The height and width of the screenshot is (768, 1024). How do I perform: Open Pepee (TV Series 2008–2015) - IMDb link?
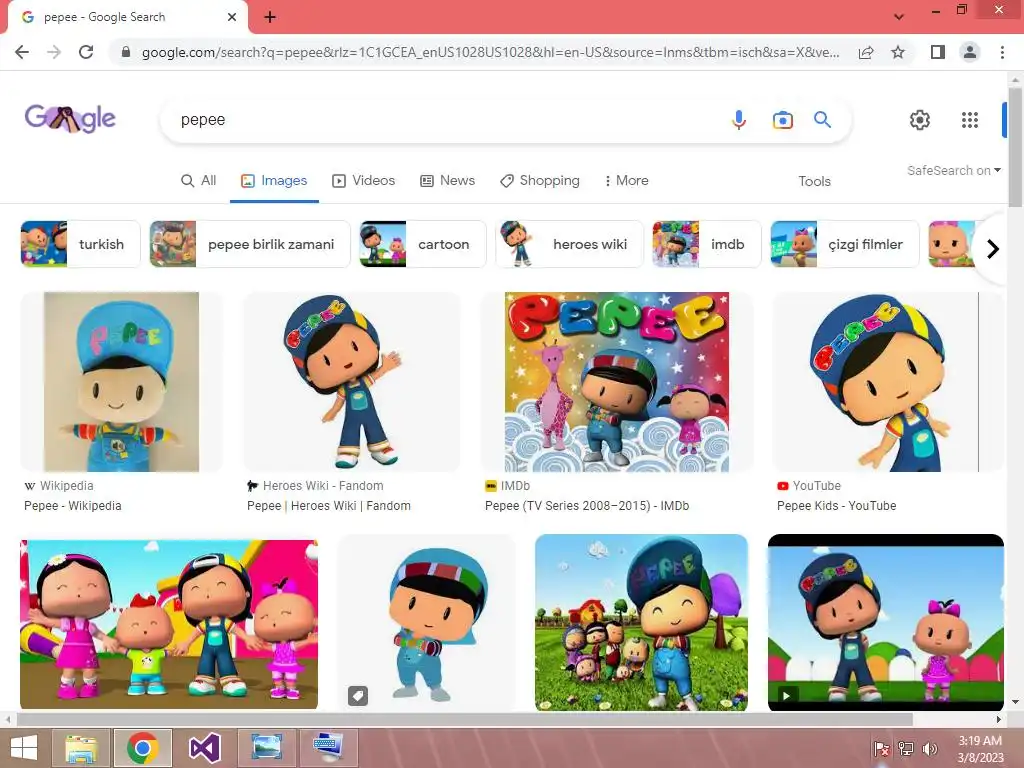[586, 505]
